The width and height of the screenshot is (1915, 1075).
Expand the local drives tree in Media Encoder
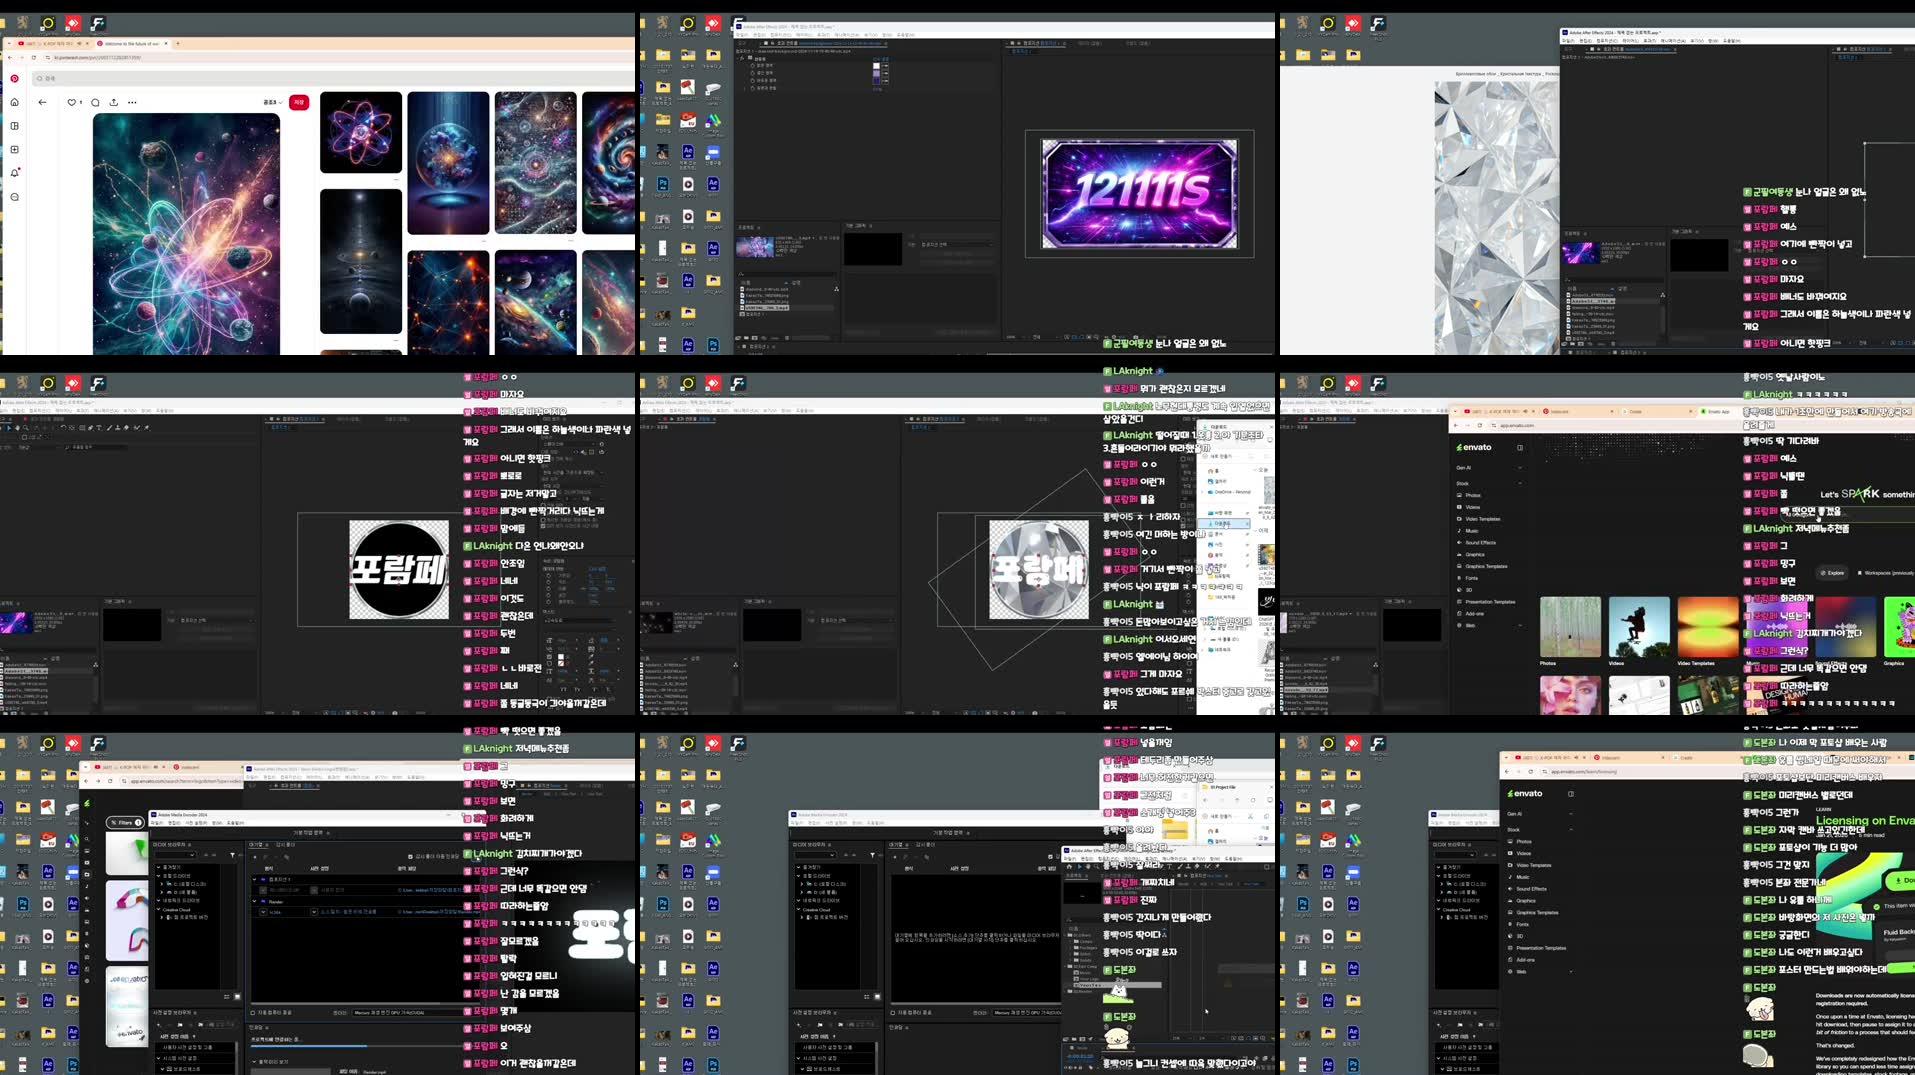click(x=158, y=876)
